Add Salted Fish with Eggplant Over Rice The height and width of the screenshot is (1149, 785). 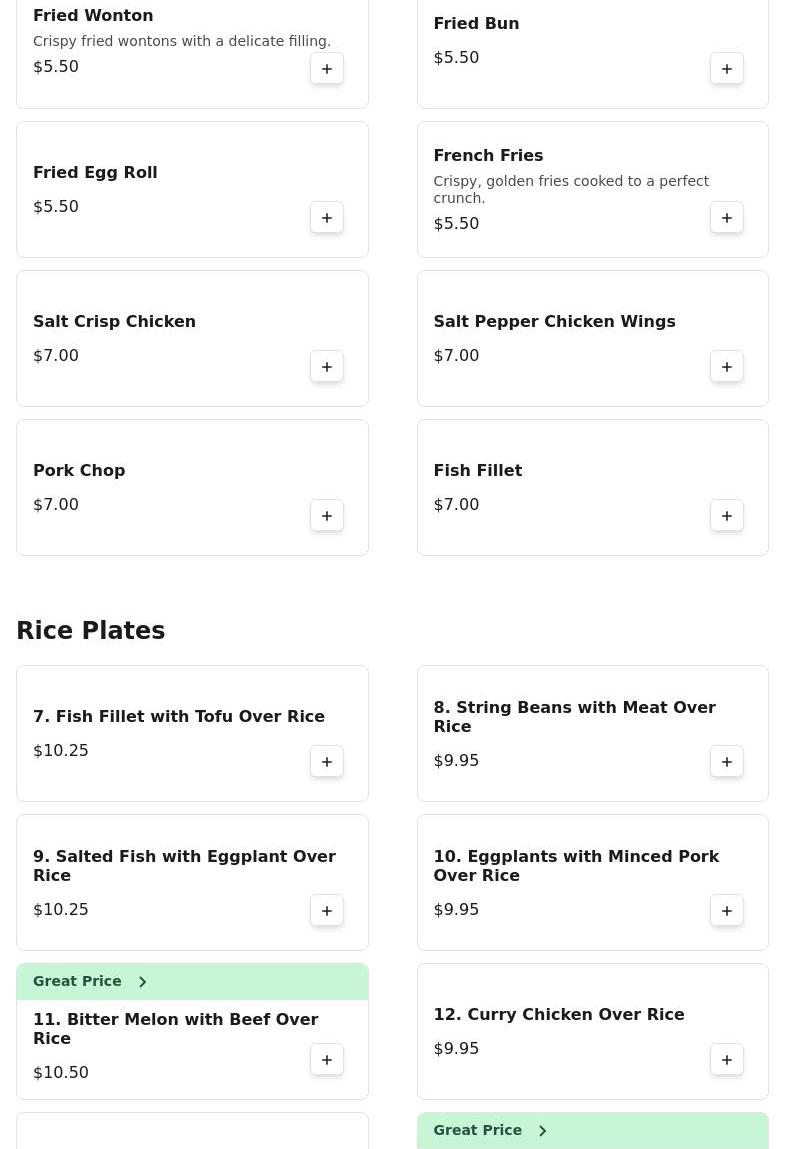[x=327, y=911]
